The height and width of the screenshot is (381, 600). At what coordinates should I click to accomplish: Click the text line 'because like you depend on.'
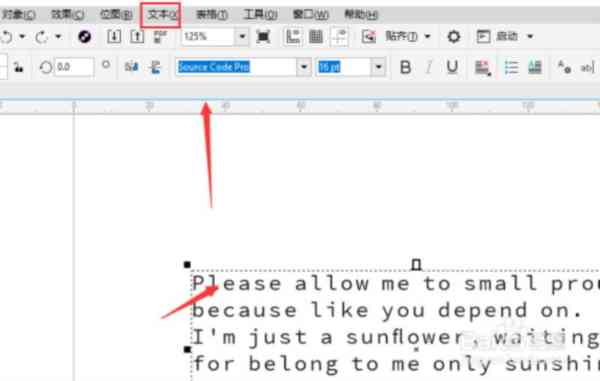coord(386,310)
